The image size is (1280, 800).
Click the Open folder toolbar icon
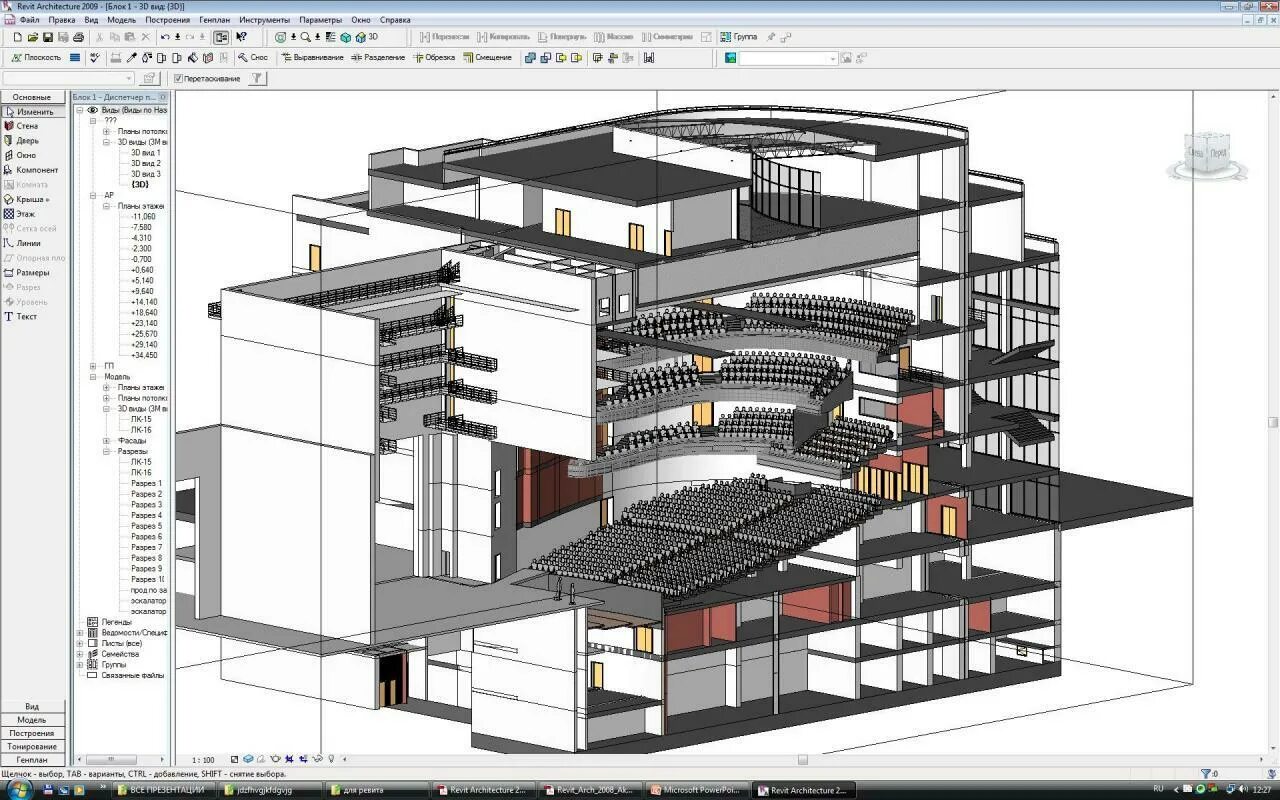click(x=33, y=37)
